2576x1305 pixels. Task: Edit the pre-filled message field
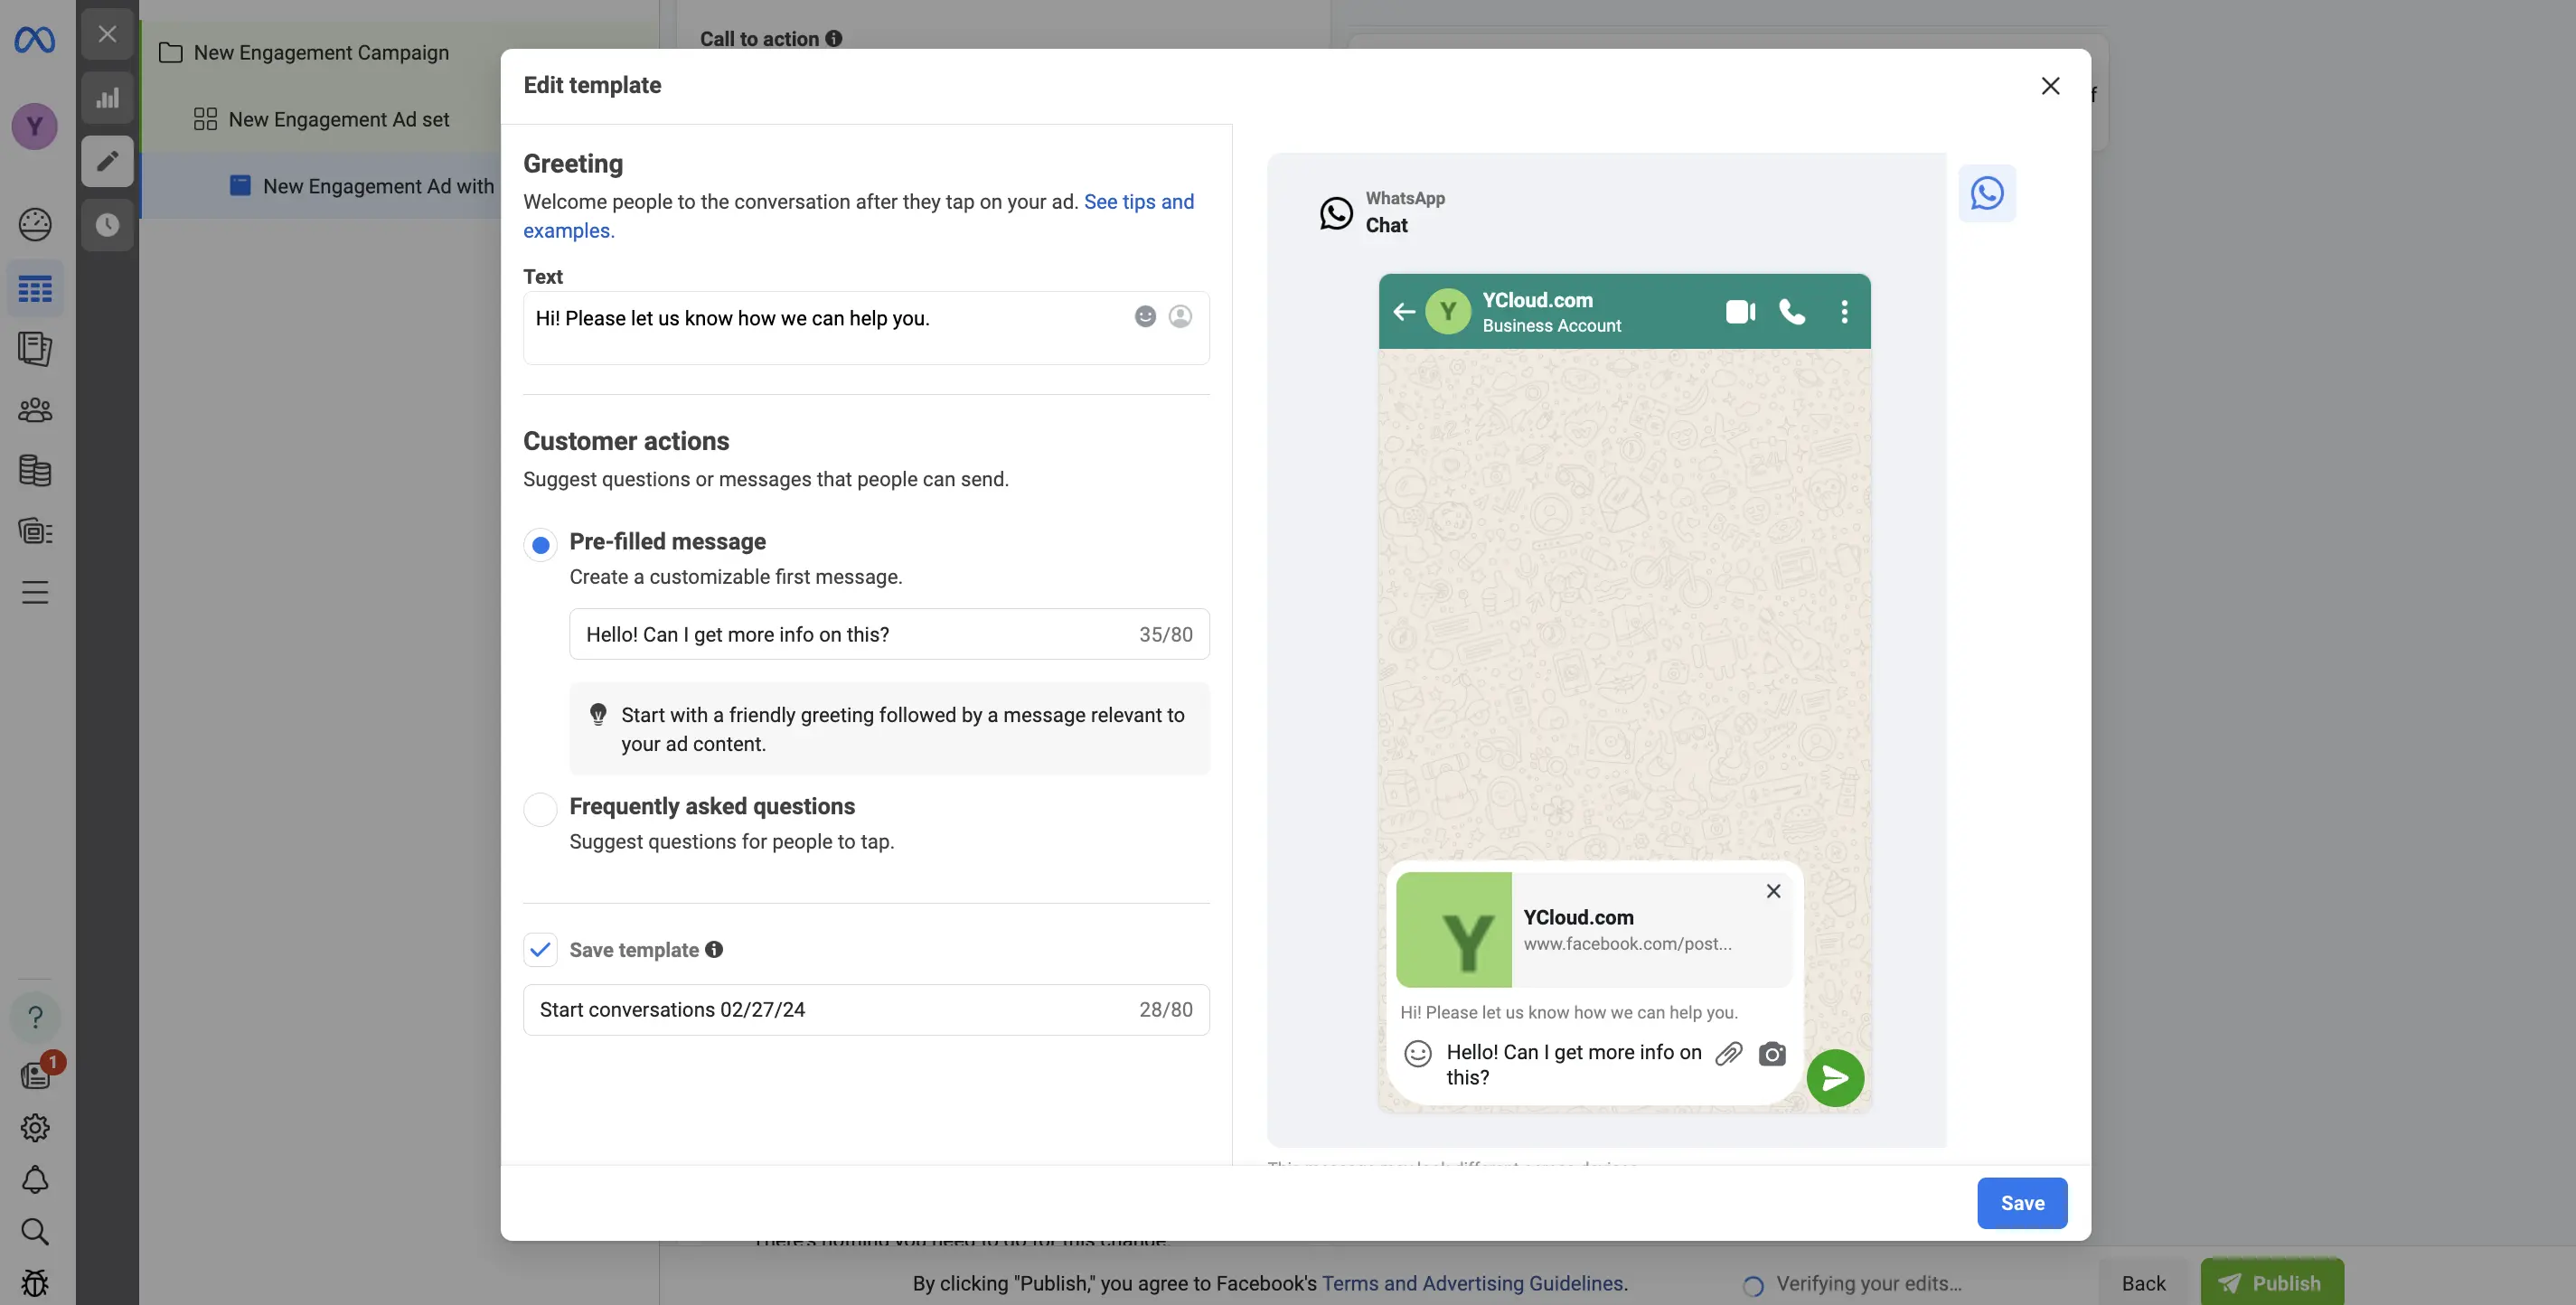889,634
